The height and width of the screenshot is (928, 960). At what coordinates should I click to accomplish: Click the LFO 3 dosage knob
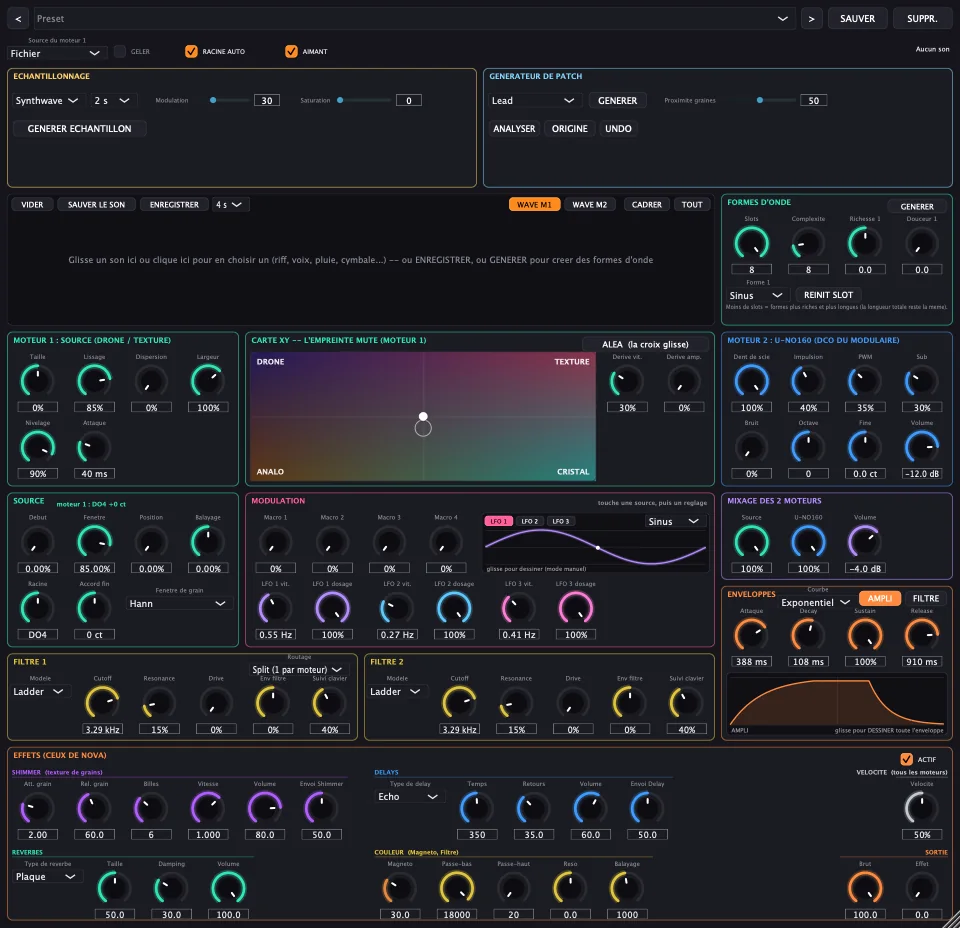576,608
